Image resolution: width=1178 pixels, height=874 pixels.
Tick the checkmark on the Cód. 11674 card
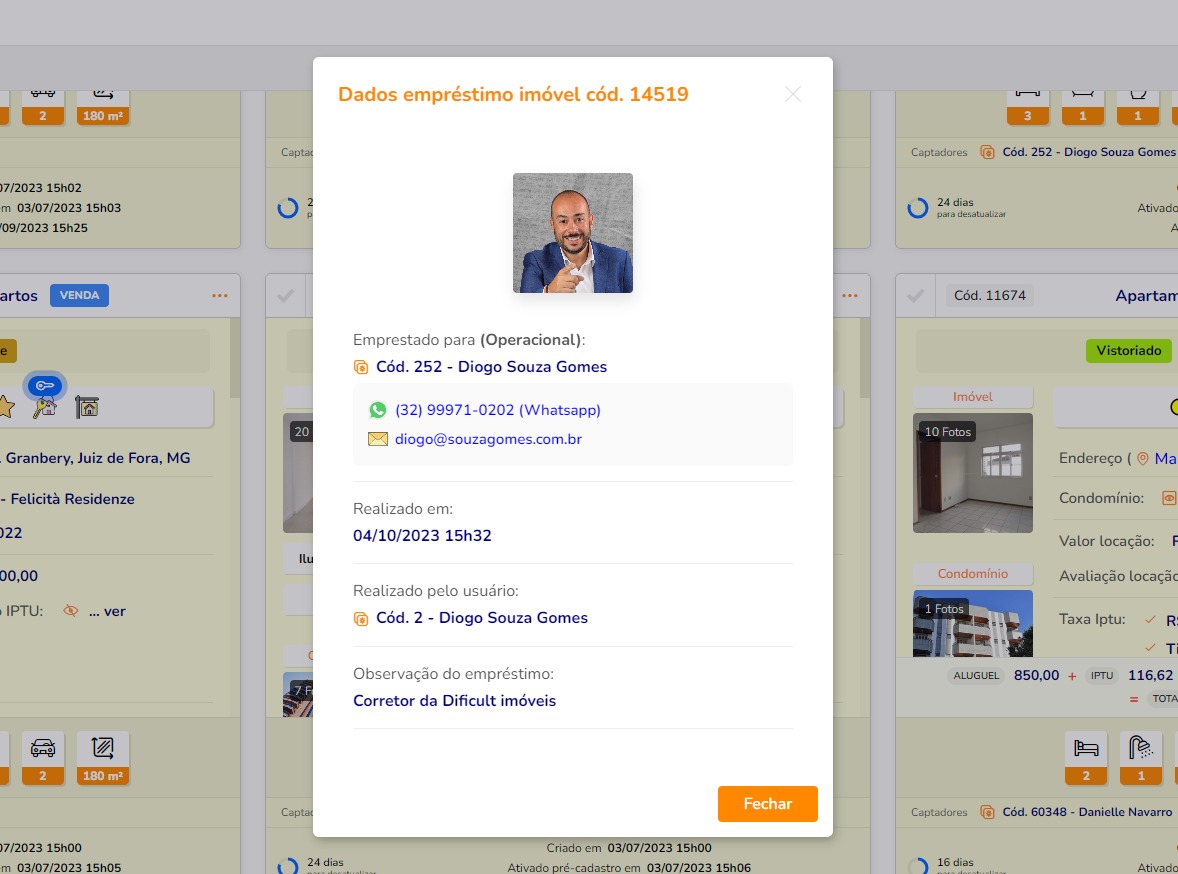pos(914,296)
